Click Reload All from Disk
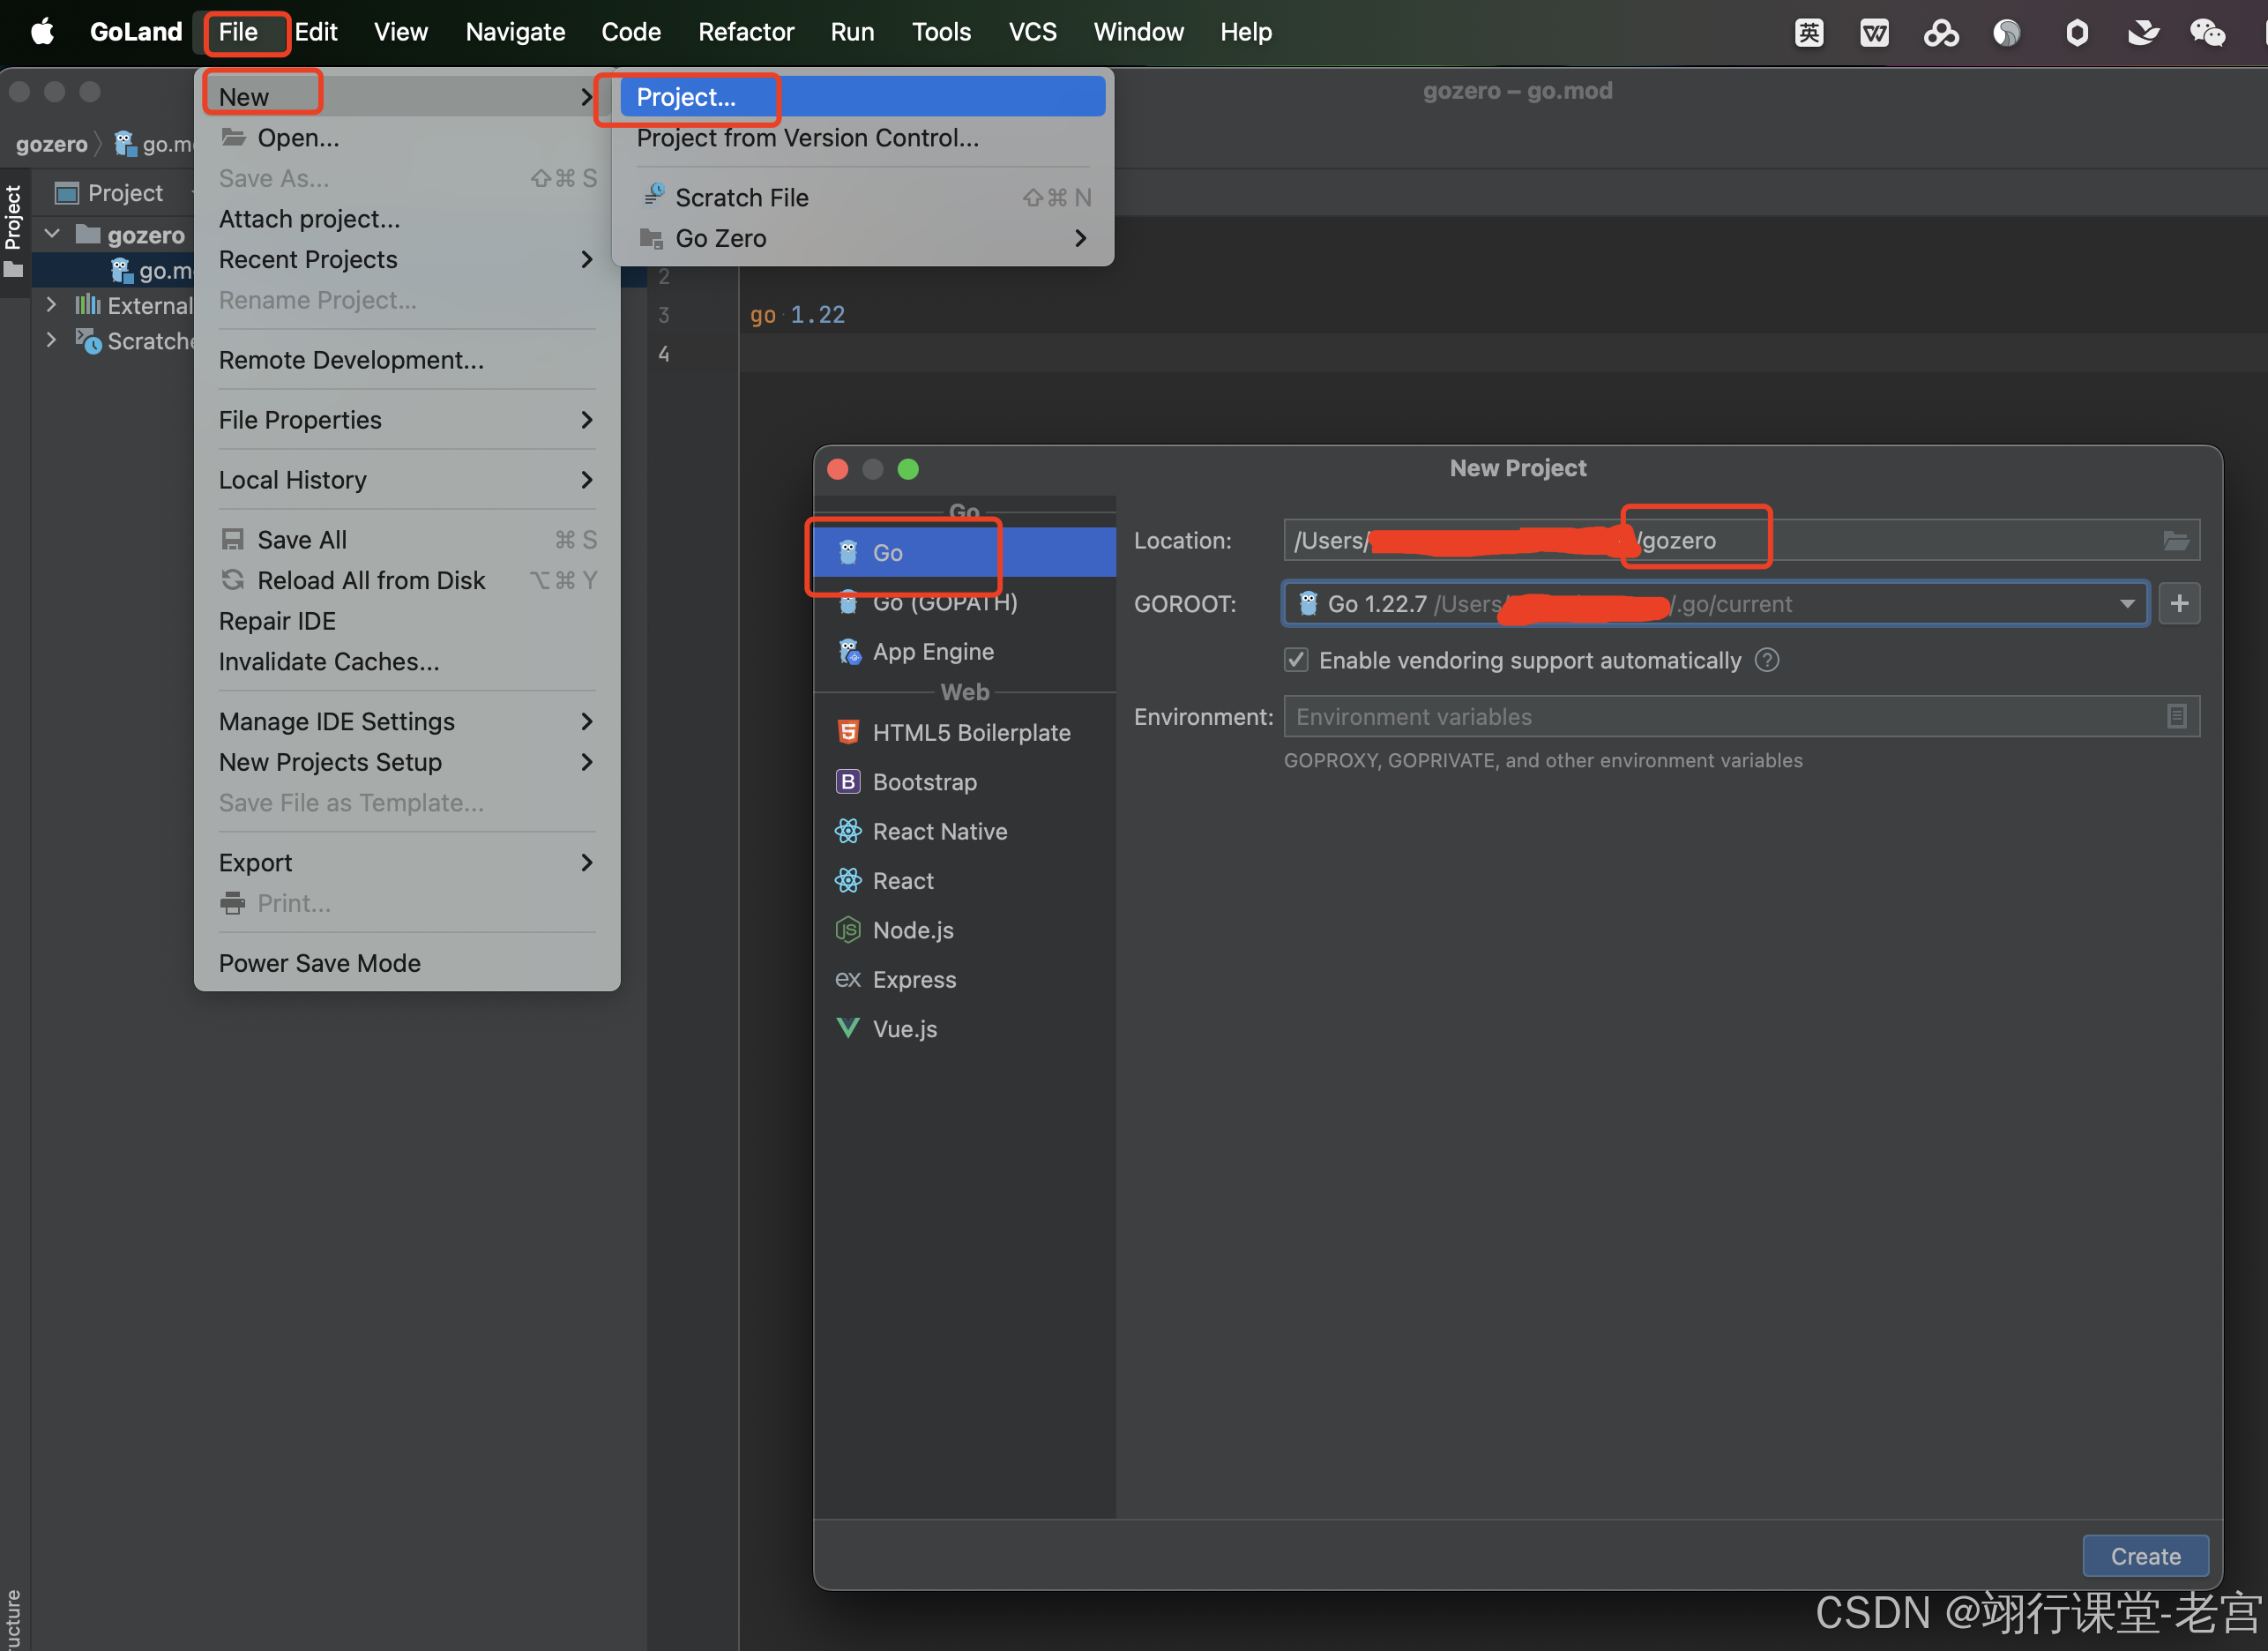This screenshot has height=1651, width=2268. 407,580
